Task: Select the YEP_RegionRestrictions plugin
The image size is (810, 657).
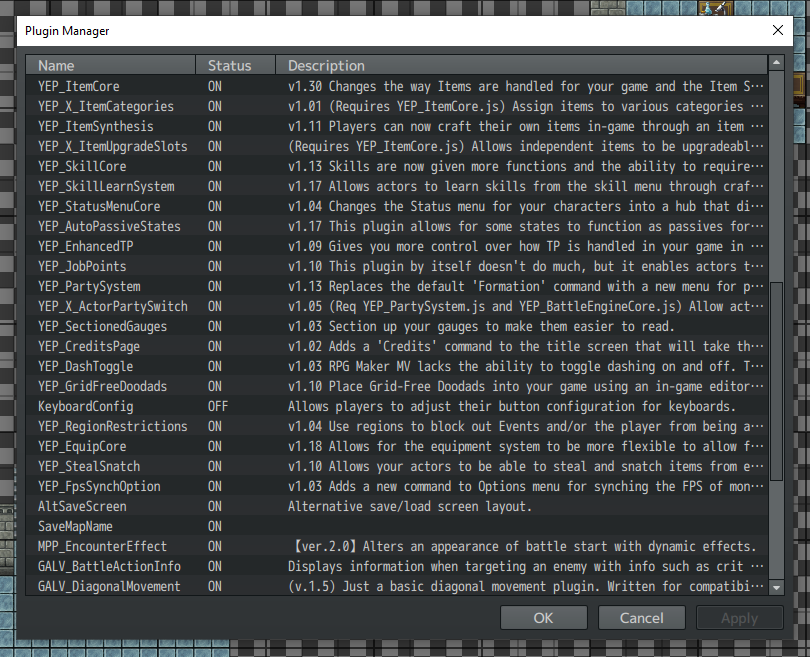Action: pyautogui.click(x=397, y=426)
